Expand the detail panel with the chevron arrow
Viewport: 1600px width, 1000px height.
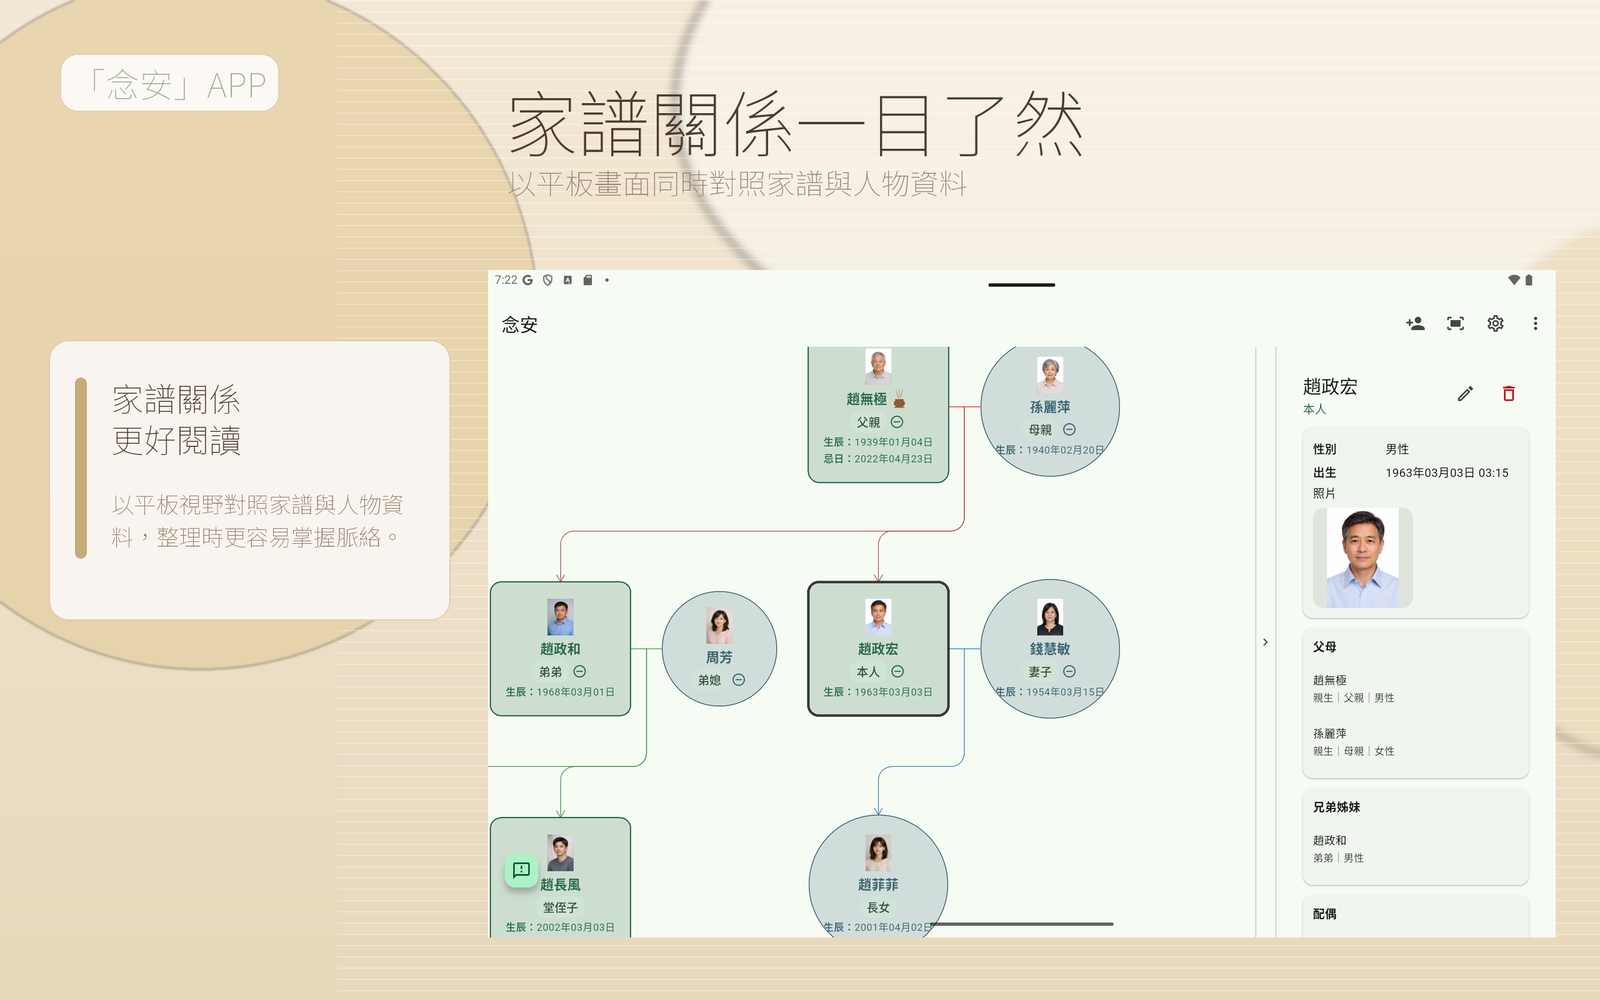1265,641
